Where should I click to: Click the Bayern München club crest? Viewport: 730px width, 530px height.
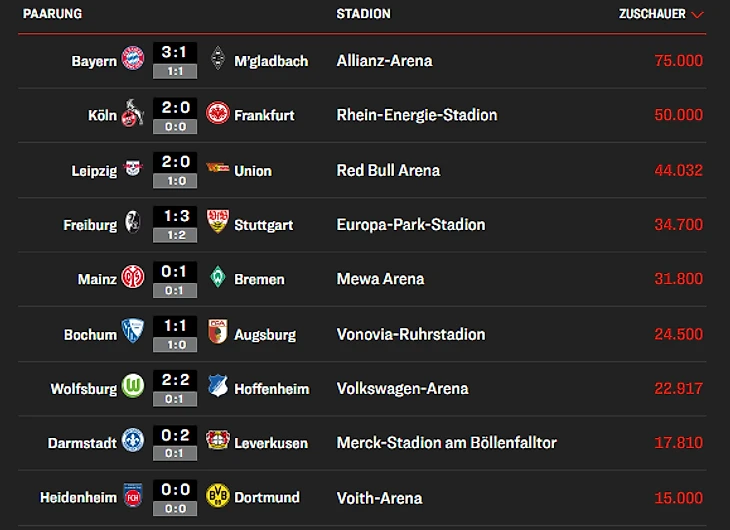pos(133,60)
